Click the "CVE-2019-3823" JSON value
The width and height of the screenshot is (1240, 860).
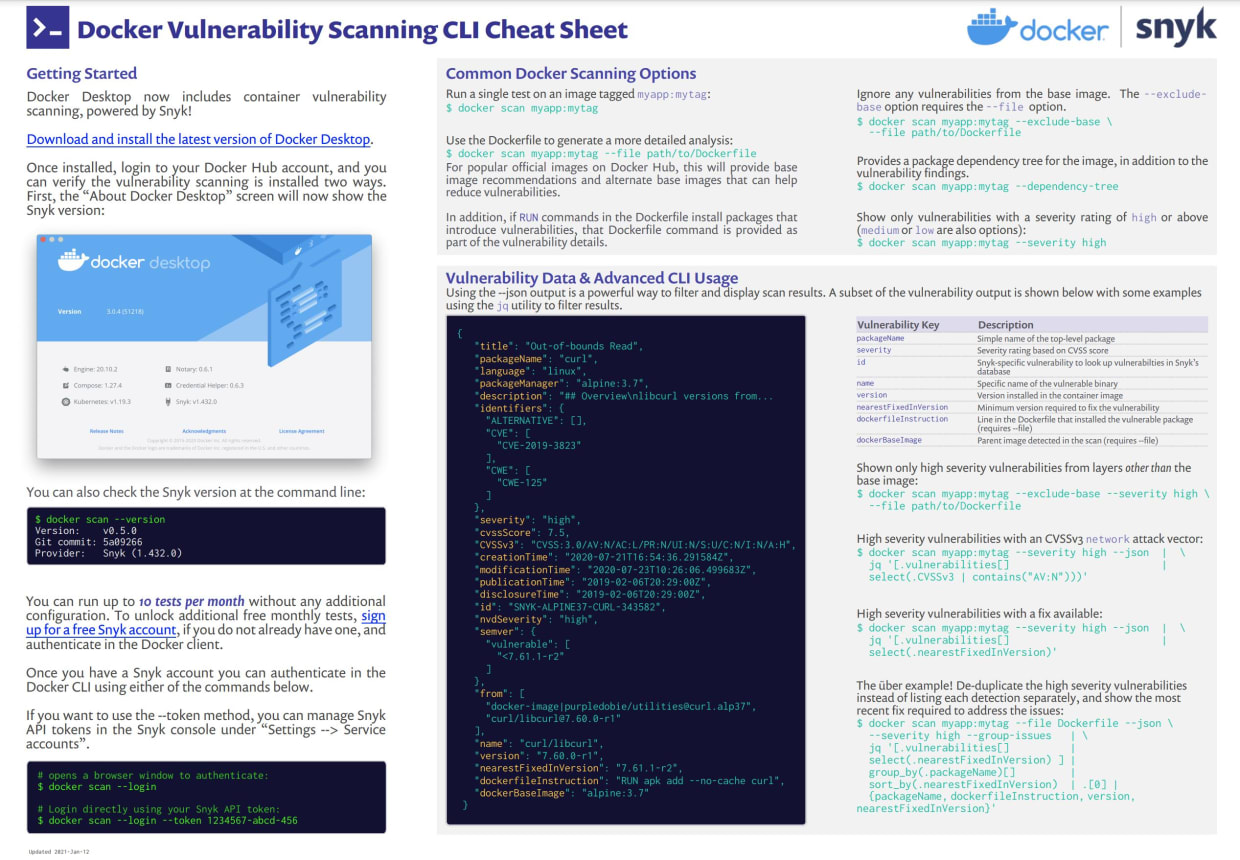point(539,445)
